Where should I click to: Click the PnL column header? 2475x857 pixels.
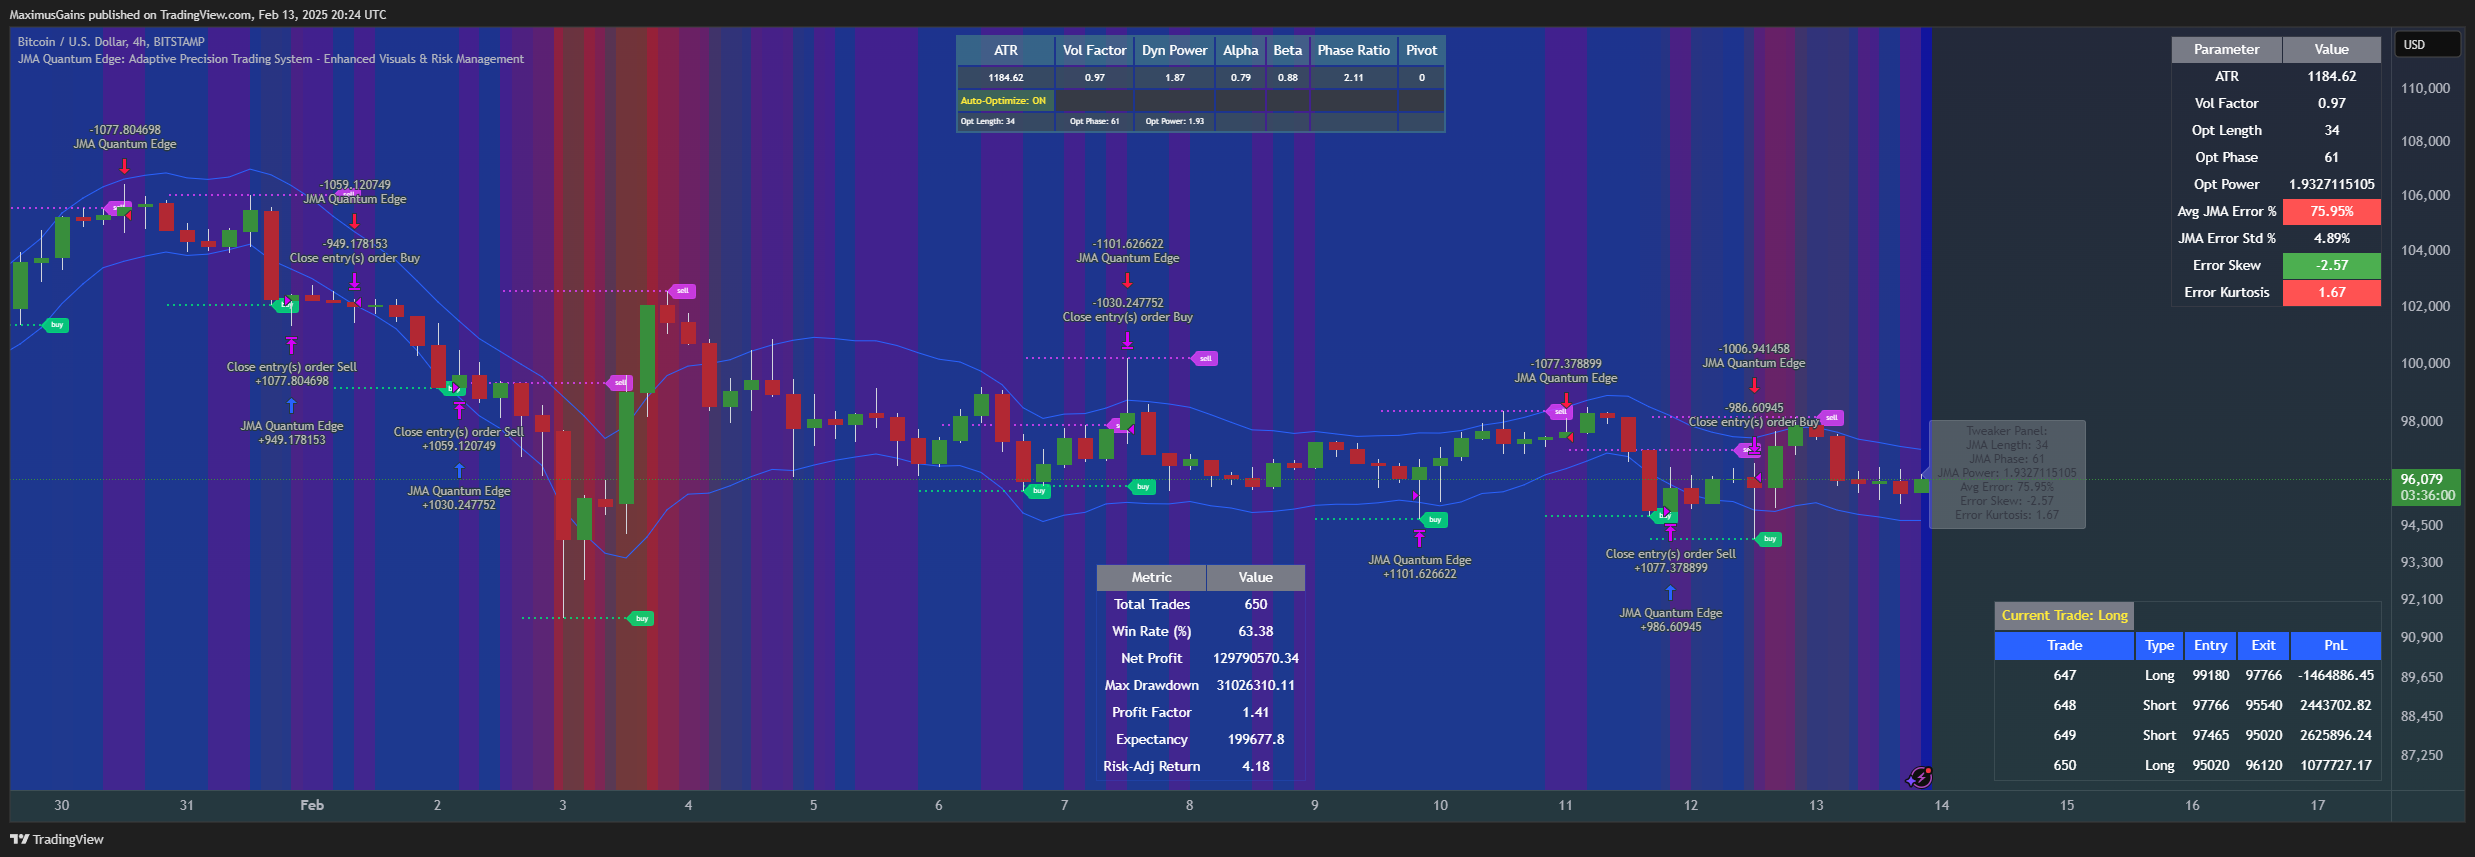pos(2335,645)
